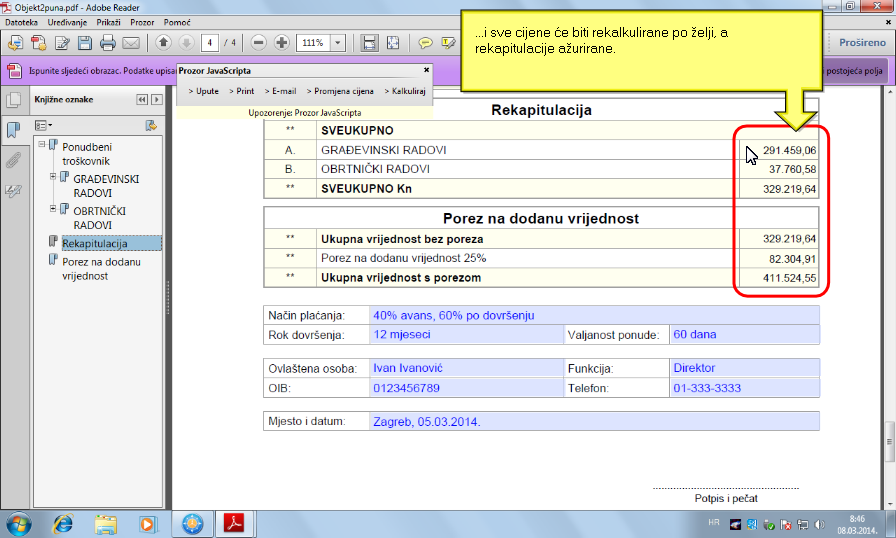Edit the Telefon field
Viewport: 896px width, 538px height.
pos(744,388)
